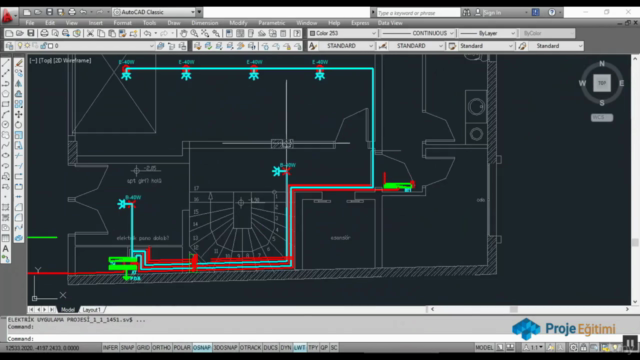Select the Ellipse draw tool
This screenshot has height=360, width=640.
(6, 156)
